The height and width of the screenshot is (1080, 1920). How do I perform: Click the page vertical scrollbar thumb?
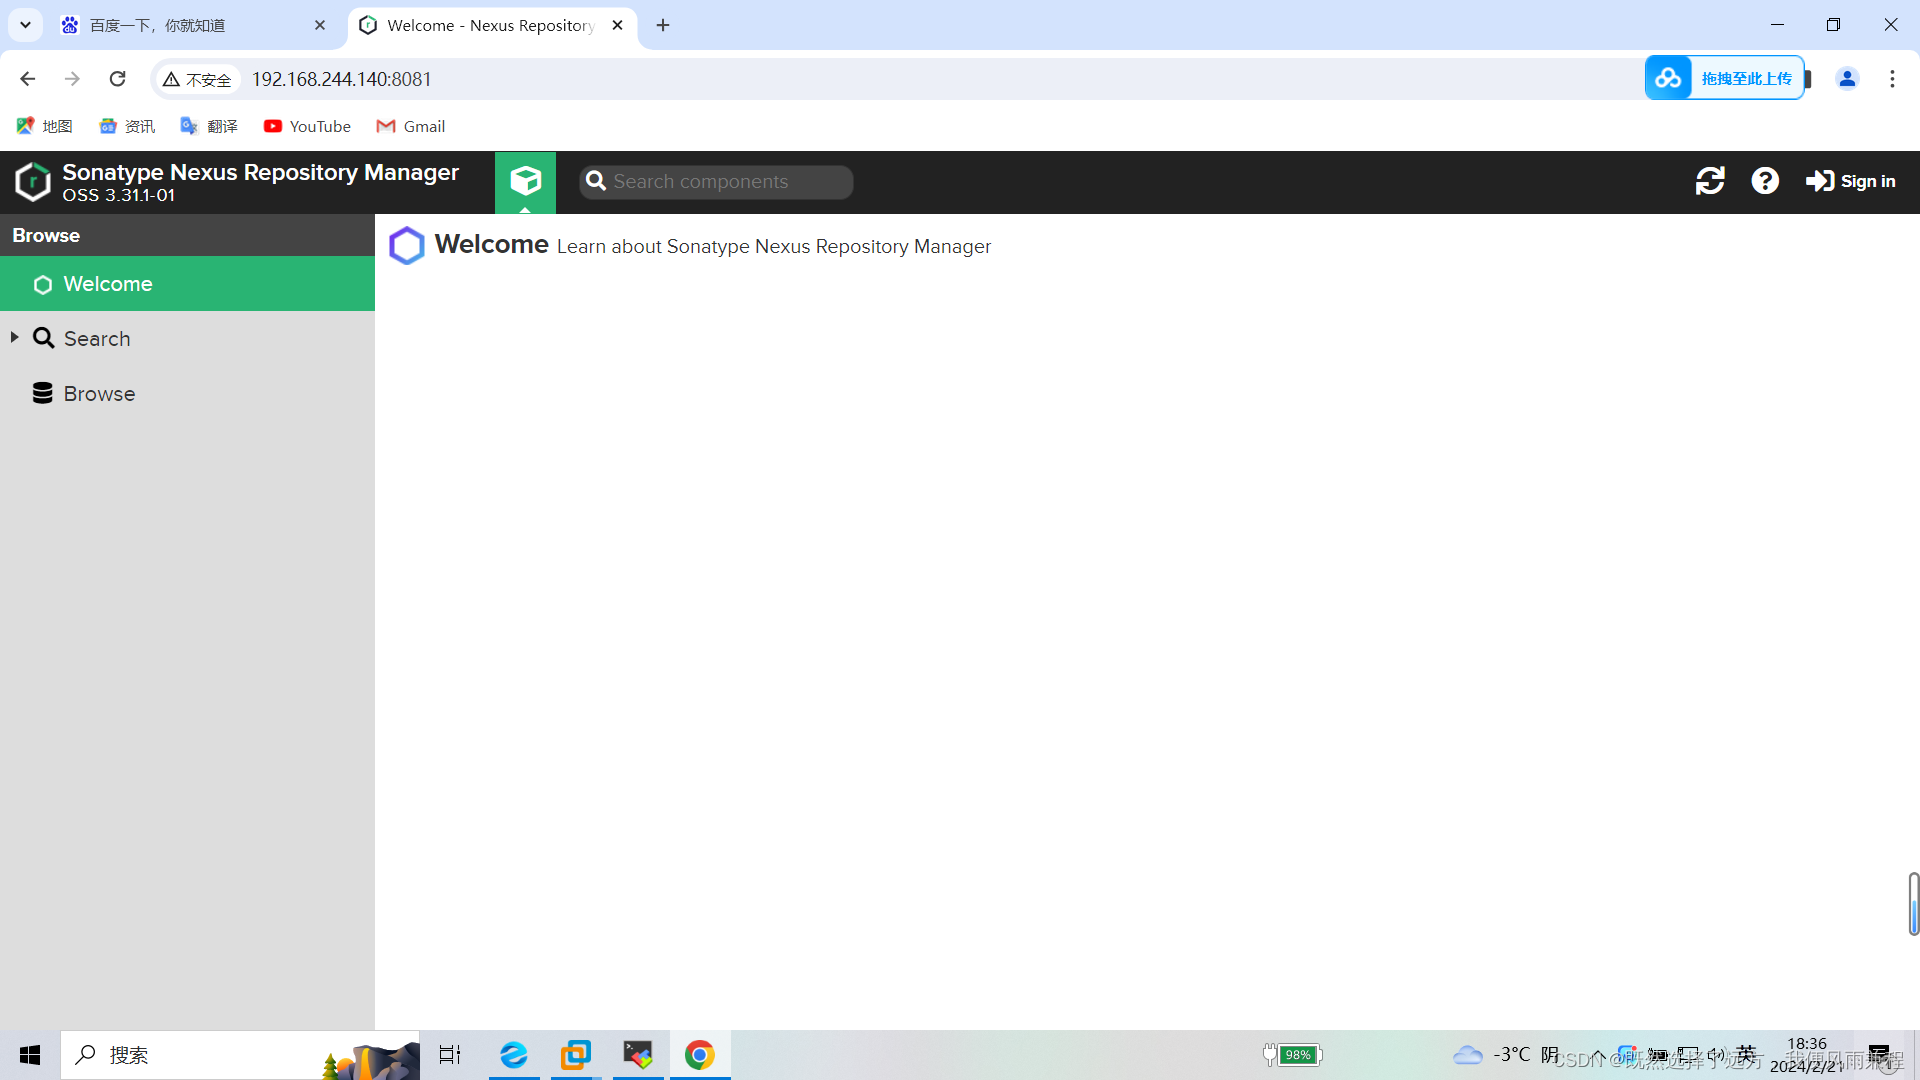pyautogui.click(x=1913, y=904)
